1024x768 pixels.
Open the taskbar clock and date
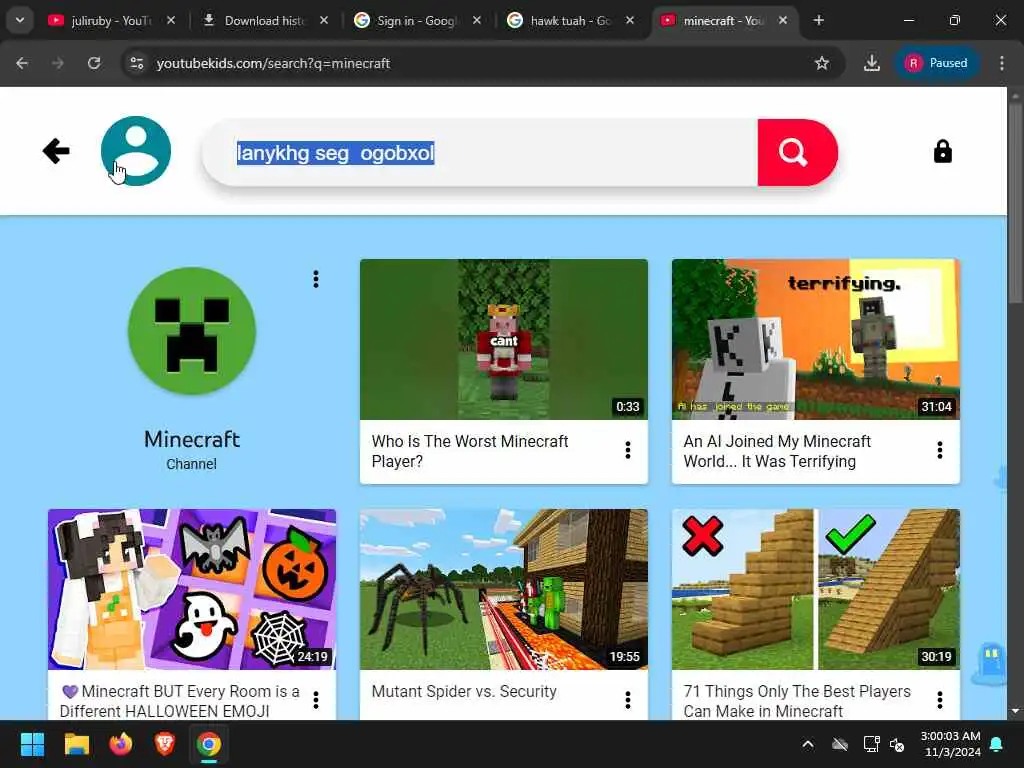950,744
